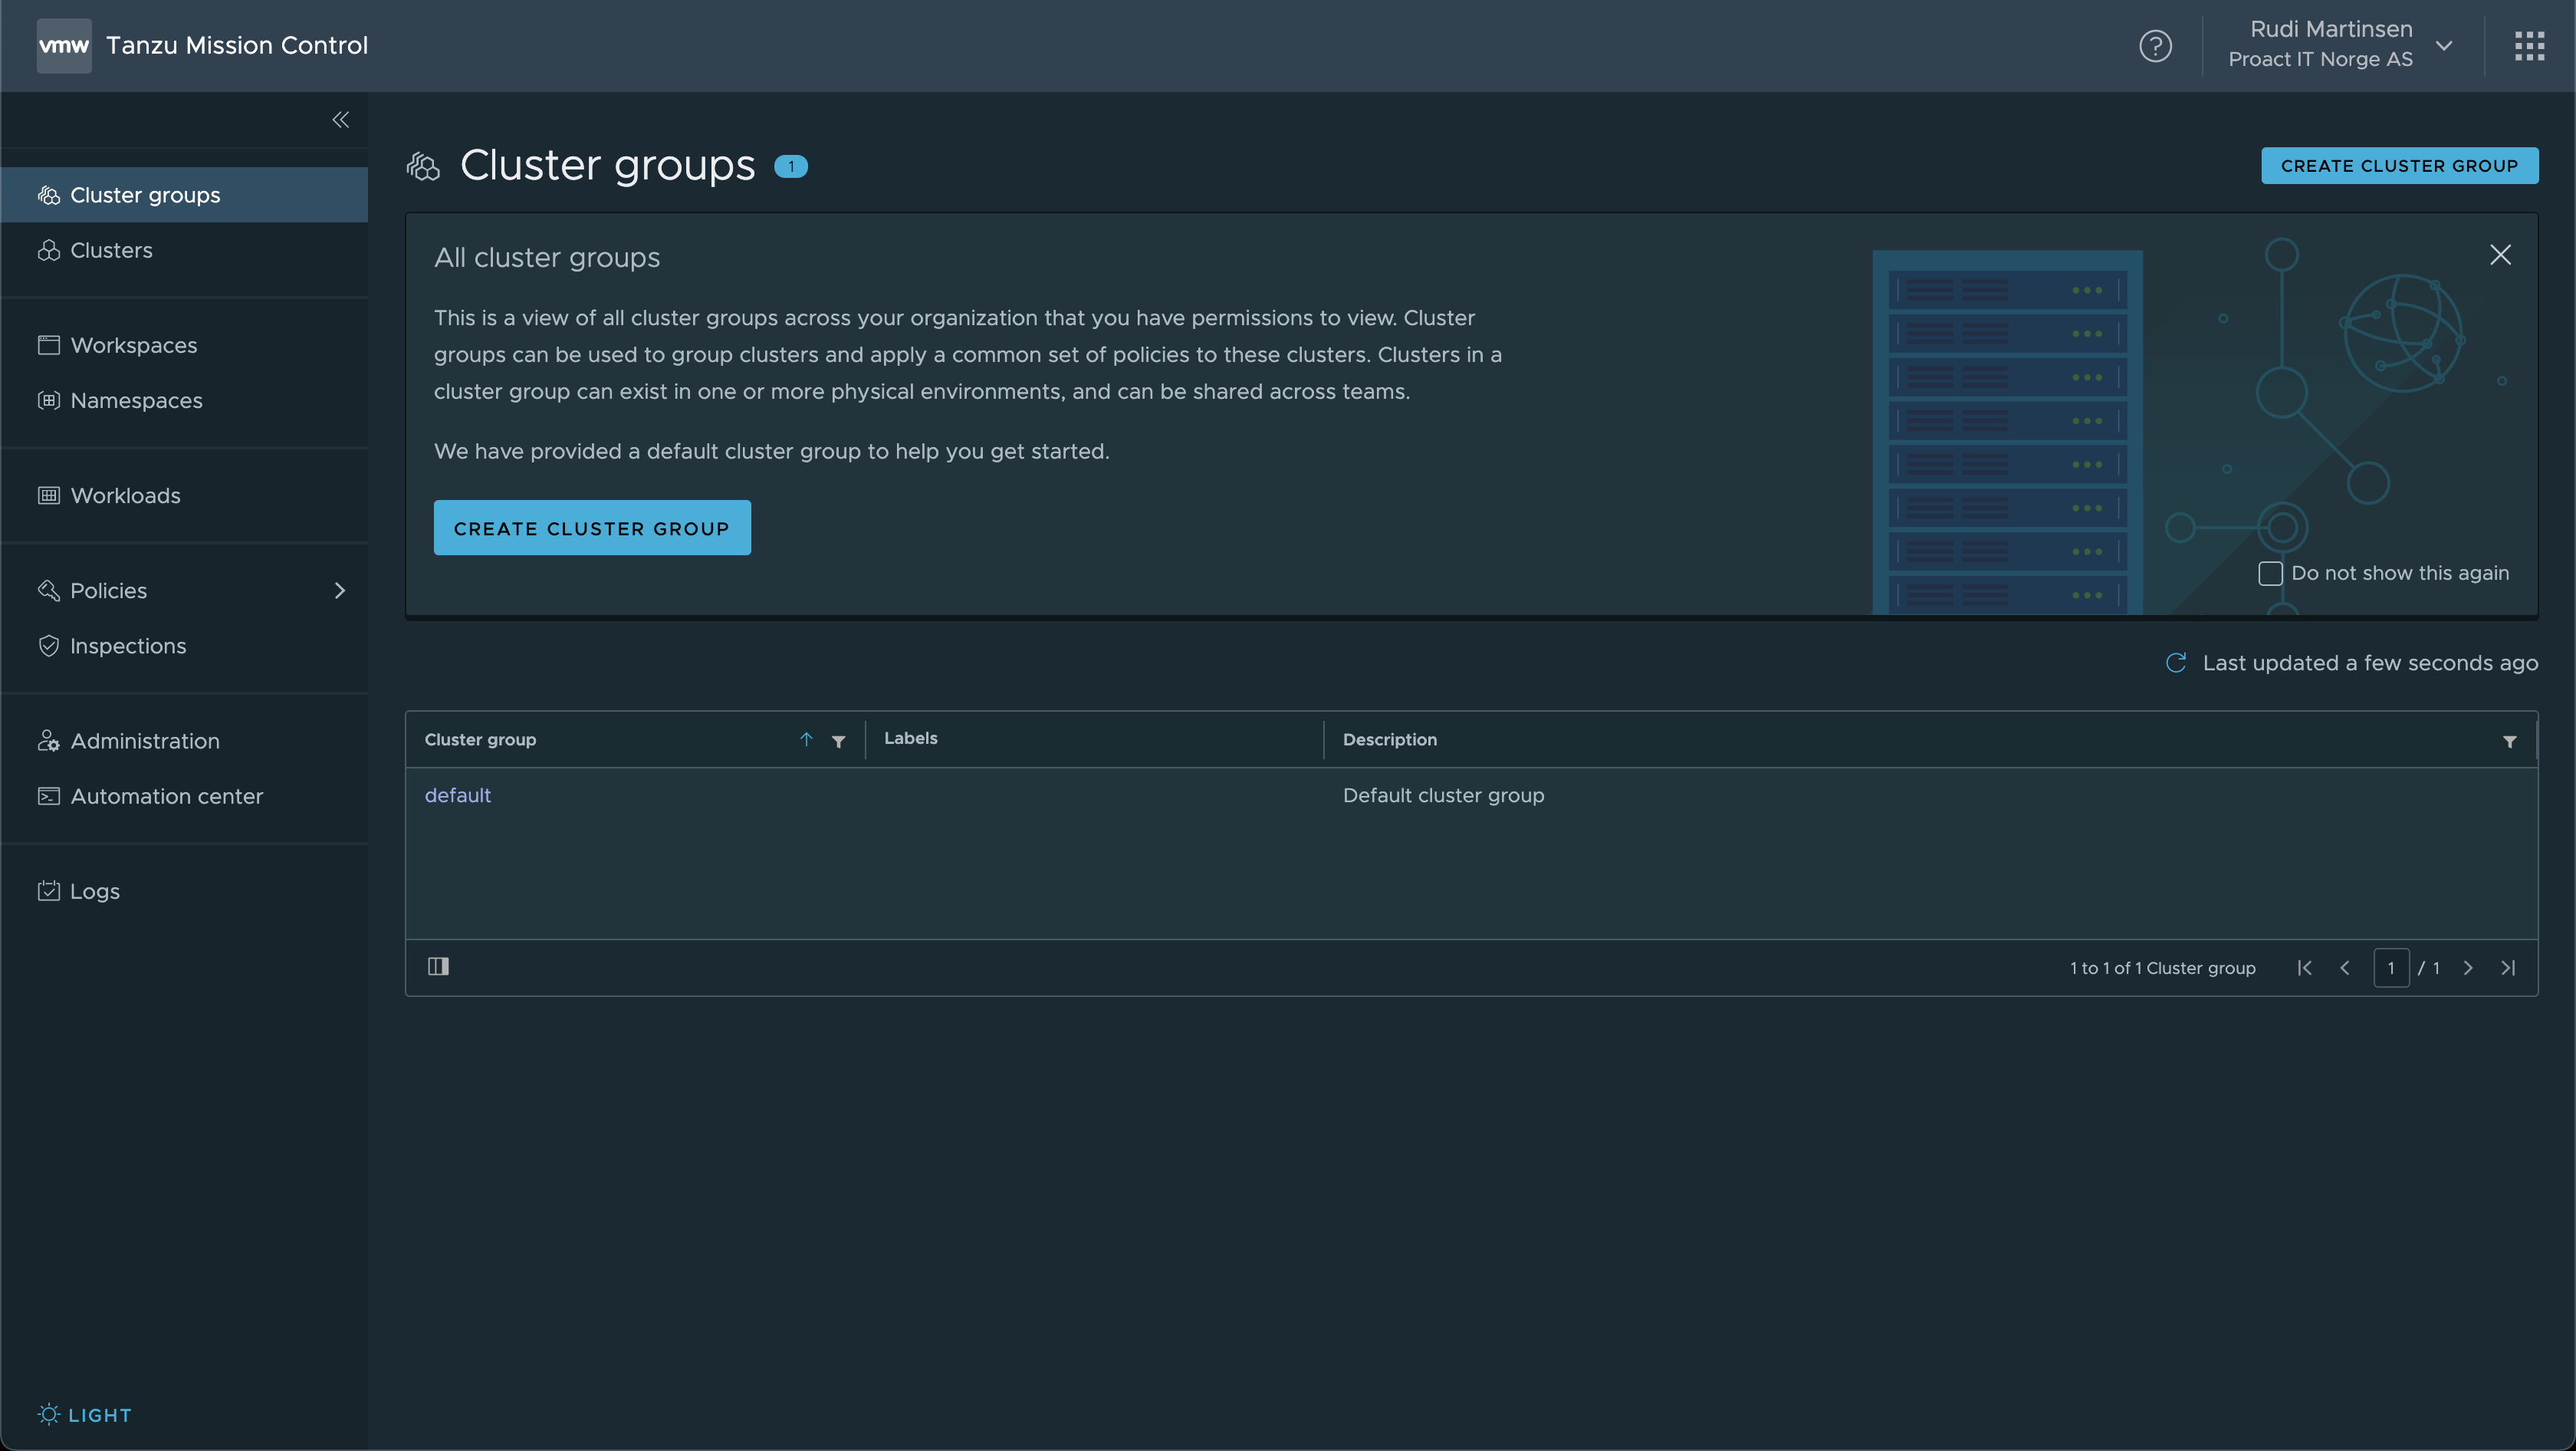The height and width of the screenshot is (1451, 2576).
Task: Open the column visibility toggle icon
Action: pyautogui.click(x=438, y=966)
